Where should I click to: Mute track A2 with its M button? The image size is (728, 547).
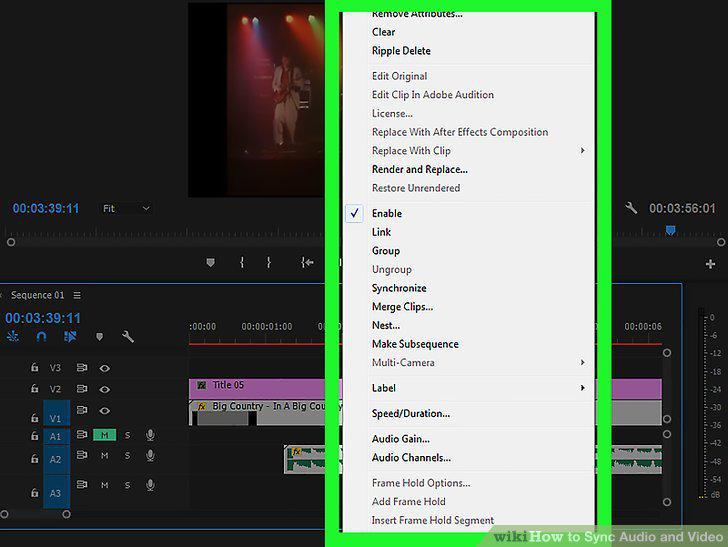[104, 456]
